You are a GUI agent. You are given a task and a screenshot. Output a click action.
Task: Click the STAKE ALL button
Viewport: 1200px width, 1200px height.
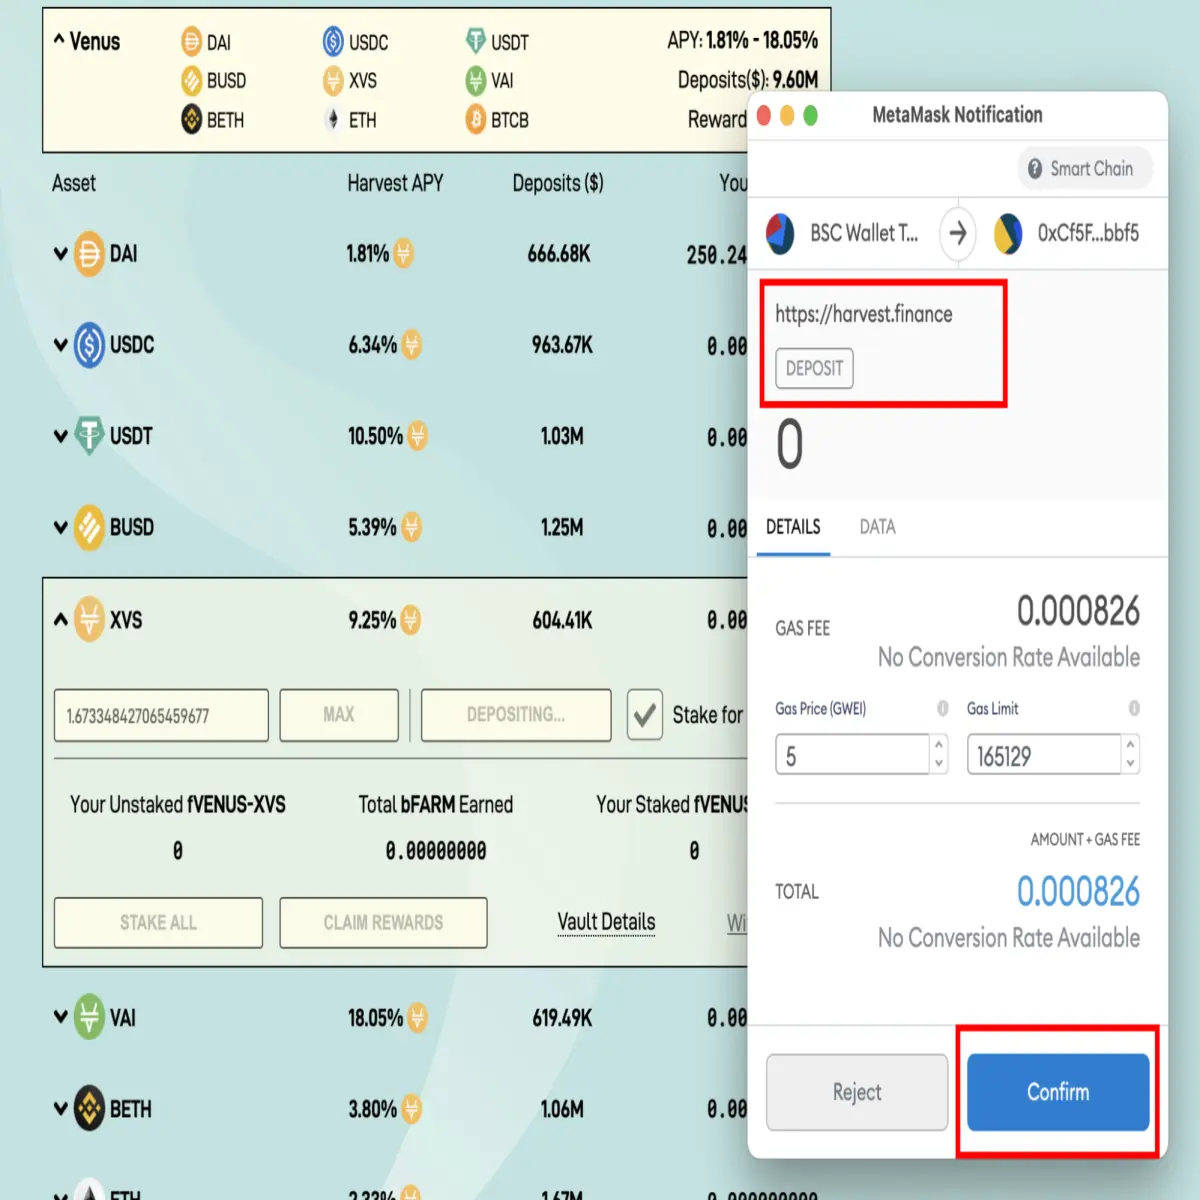[158, 922]
